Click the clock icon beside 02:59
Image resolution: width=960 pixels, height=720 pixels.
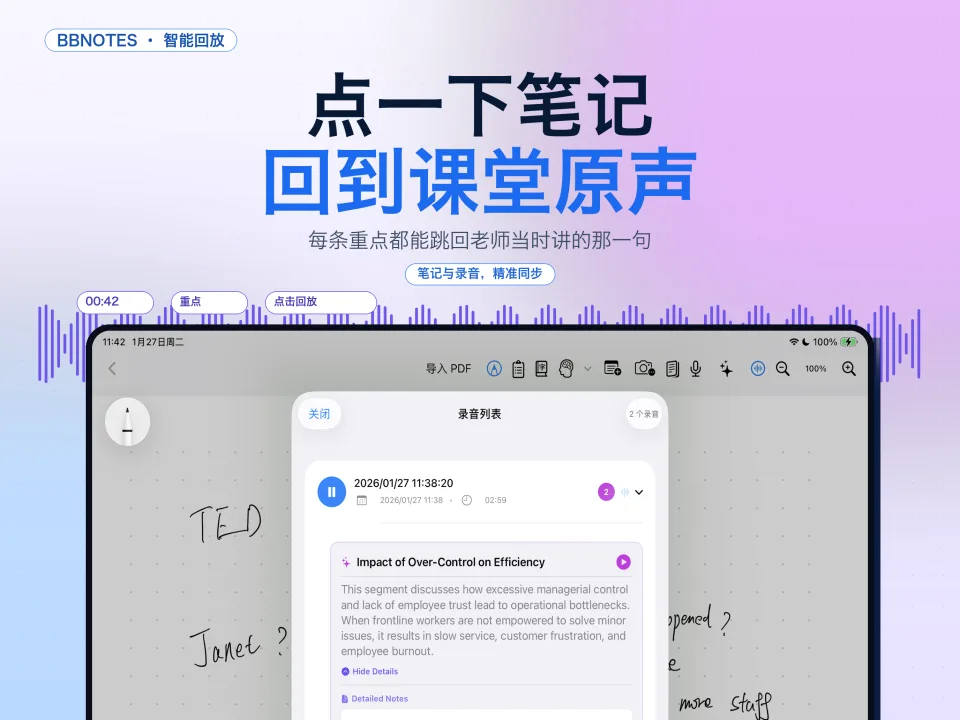tap(467, 500)
